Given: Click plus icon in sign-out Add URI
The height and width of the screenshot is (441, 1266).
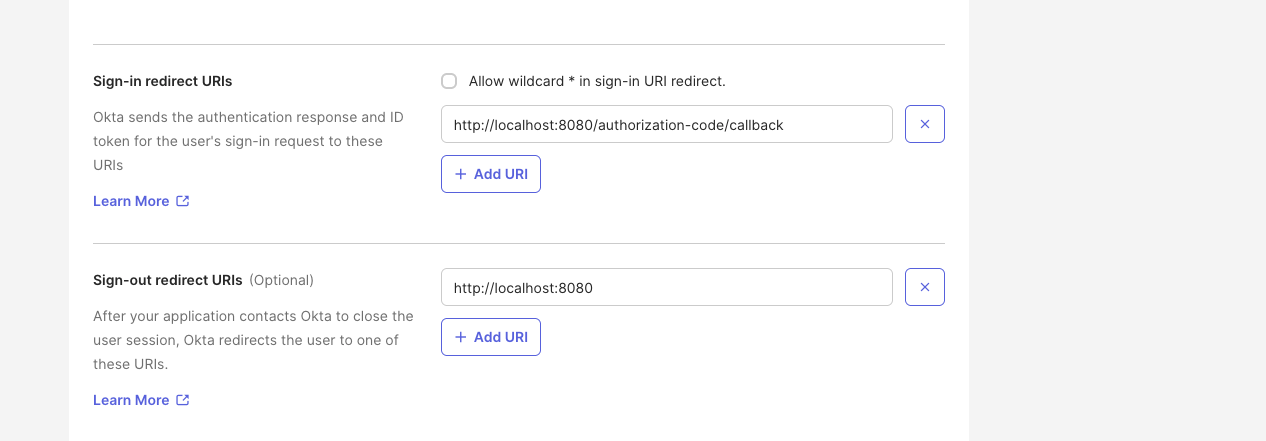Looking at the screenshot, I should (x=461, y=337).
